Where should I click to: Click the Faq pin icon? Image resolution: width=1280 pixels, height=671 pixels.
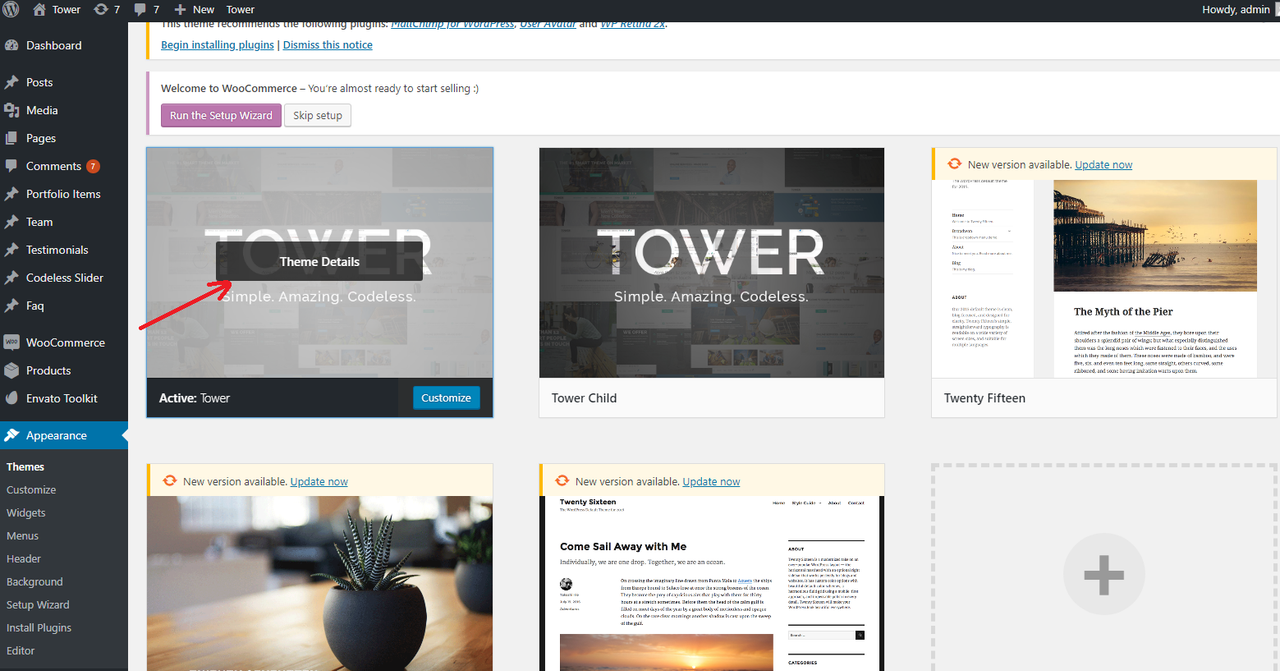coord(12,306)
